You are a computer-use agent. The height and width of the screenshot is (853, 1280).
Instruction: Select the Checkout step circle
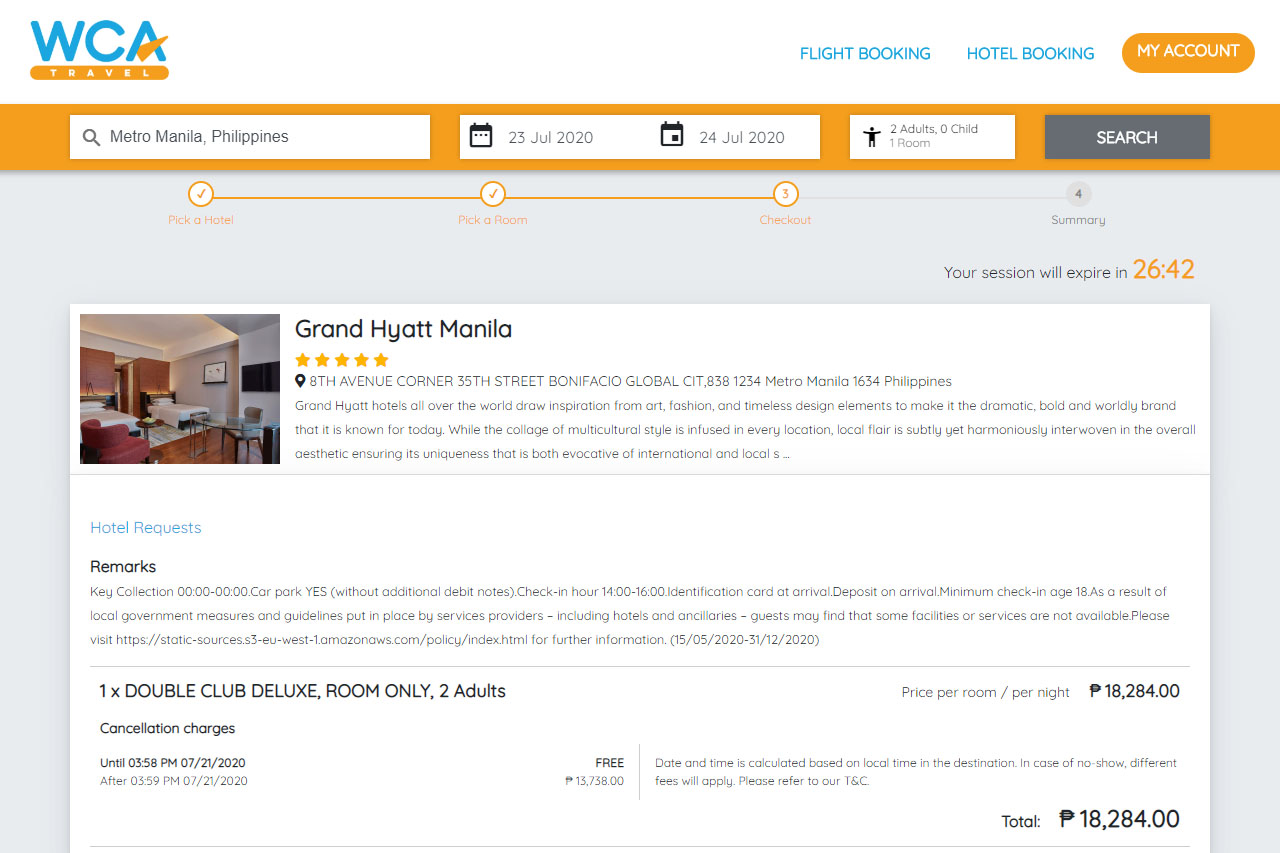(785, 194)
